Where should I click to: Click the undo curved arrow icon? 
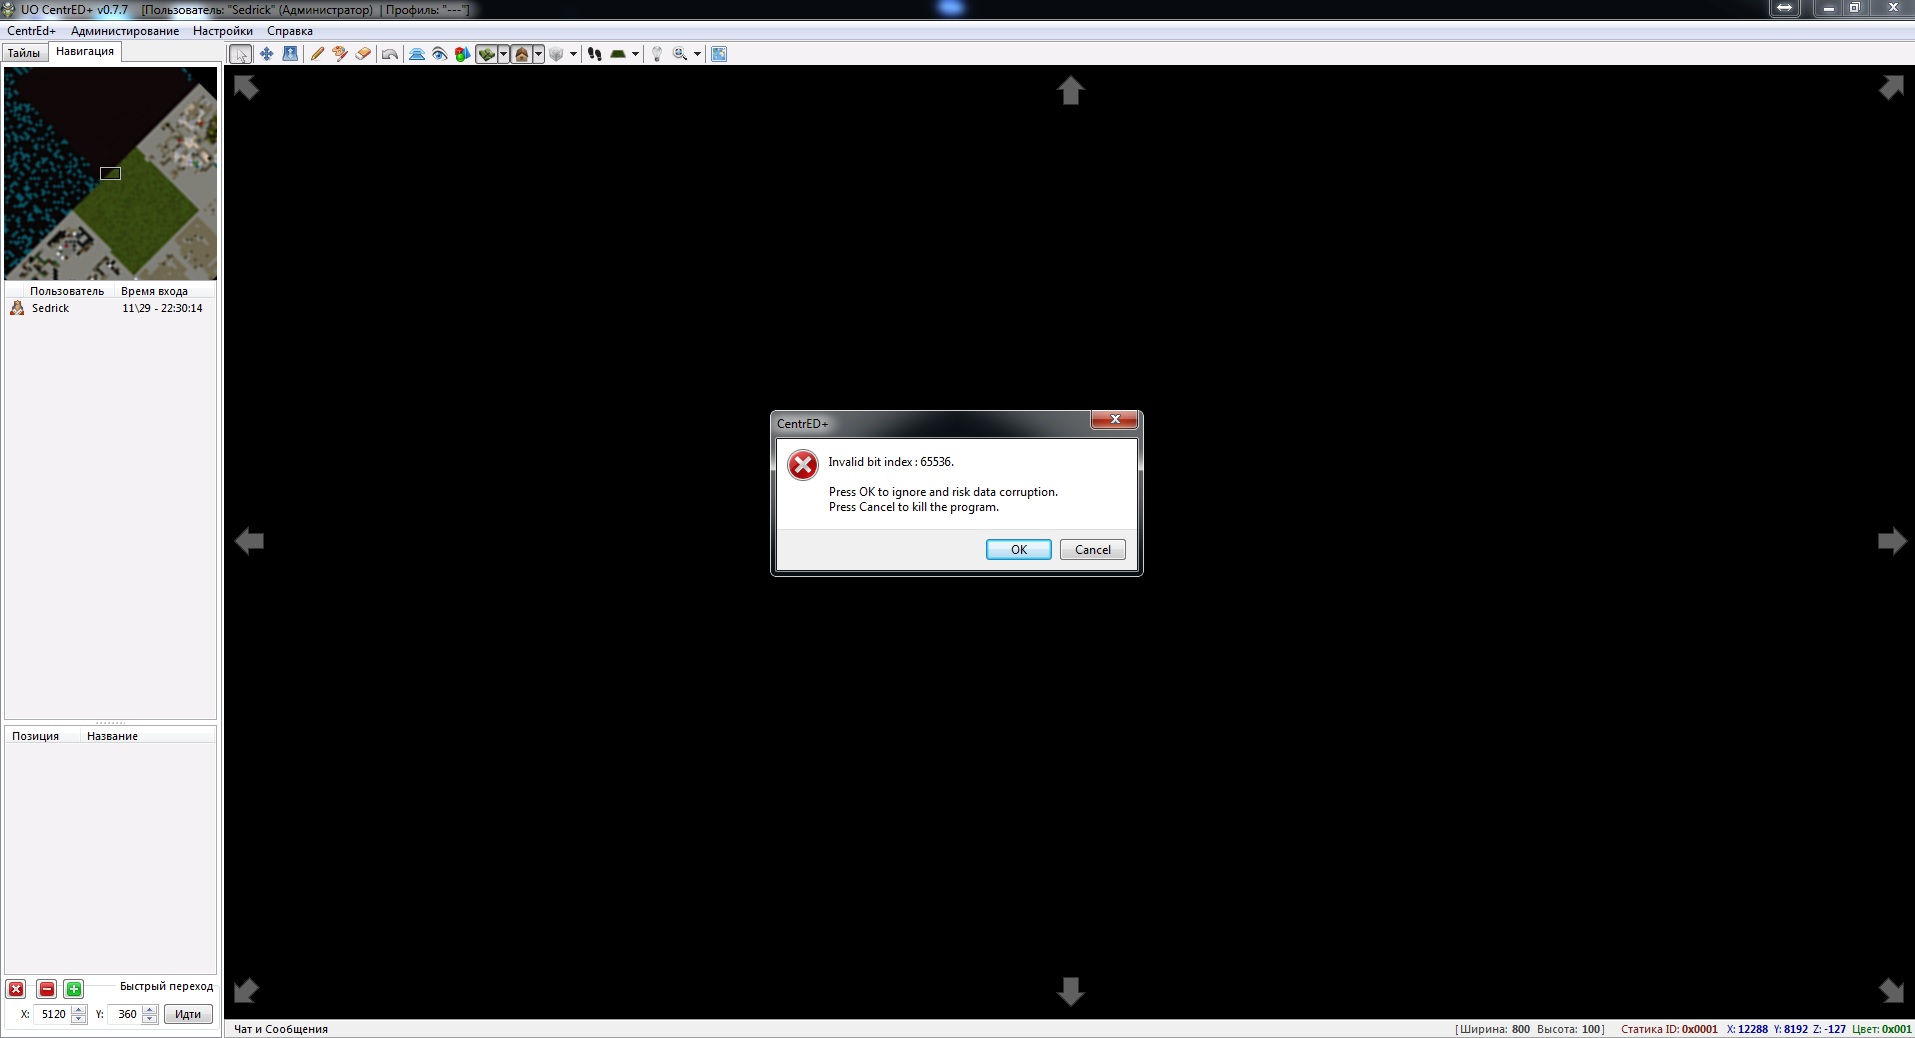tap(390, 54)
